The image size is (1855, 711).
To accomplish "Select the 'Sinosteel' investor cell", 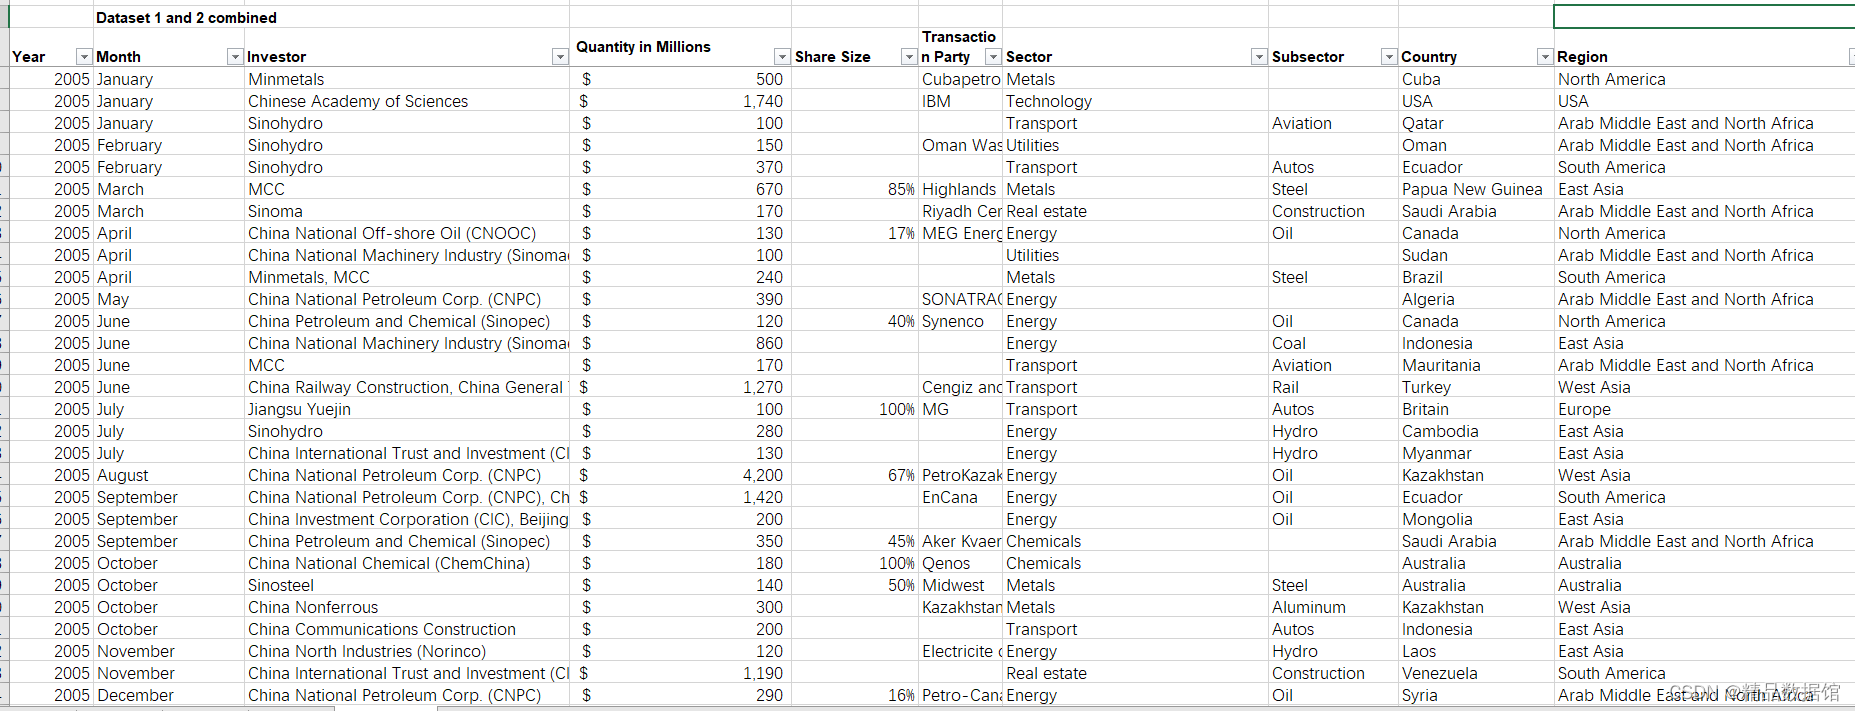I will point(407,585).
